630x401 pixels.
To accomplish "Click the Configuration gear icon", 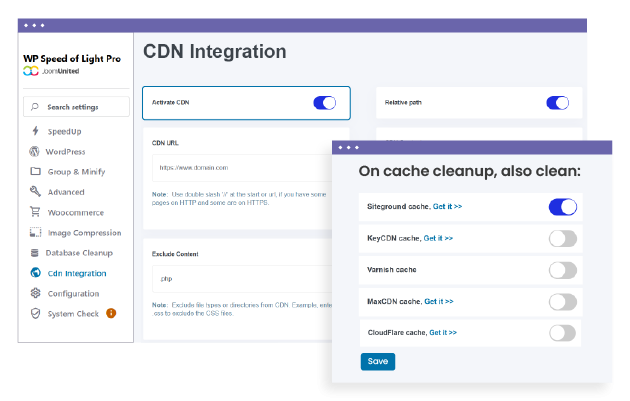I will 36,293.
